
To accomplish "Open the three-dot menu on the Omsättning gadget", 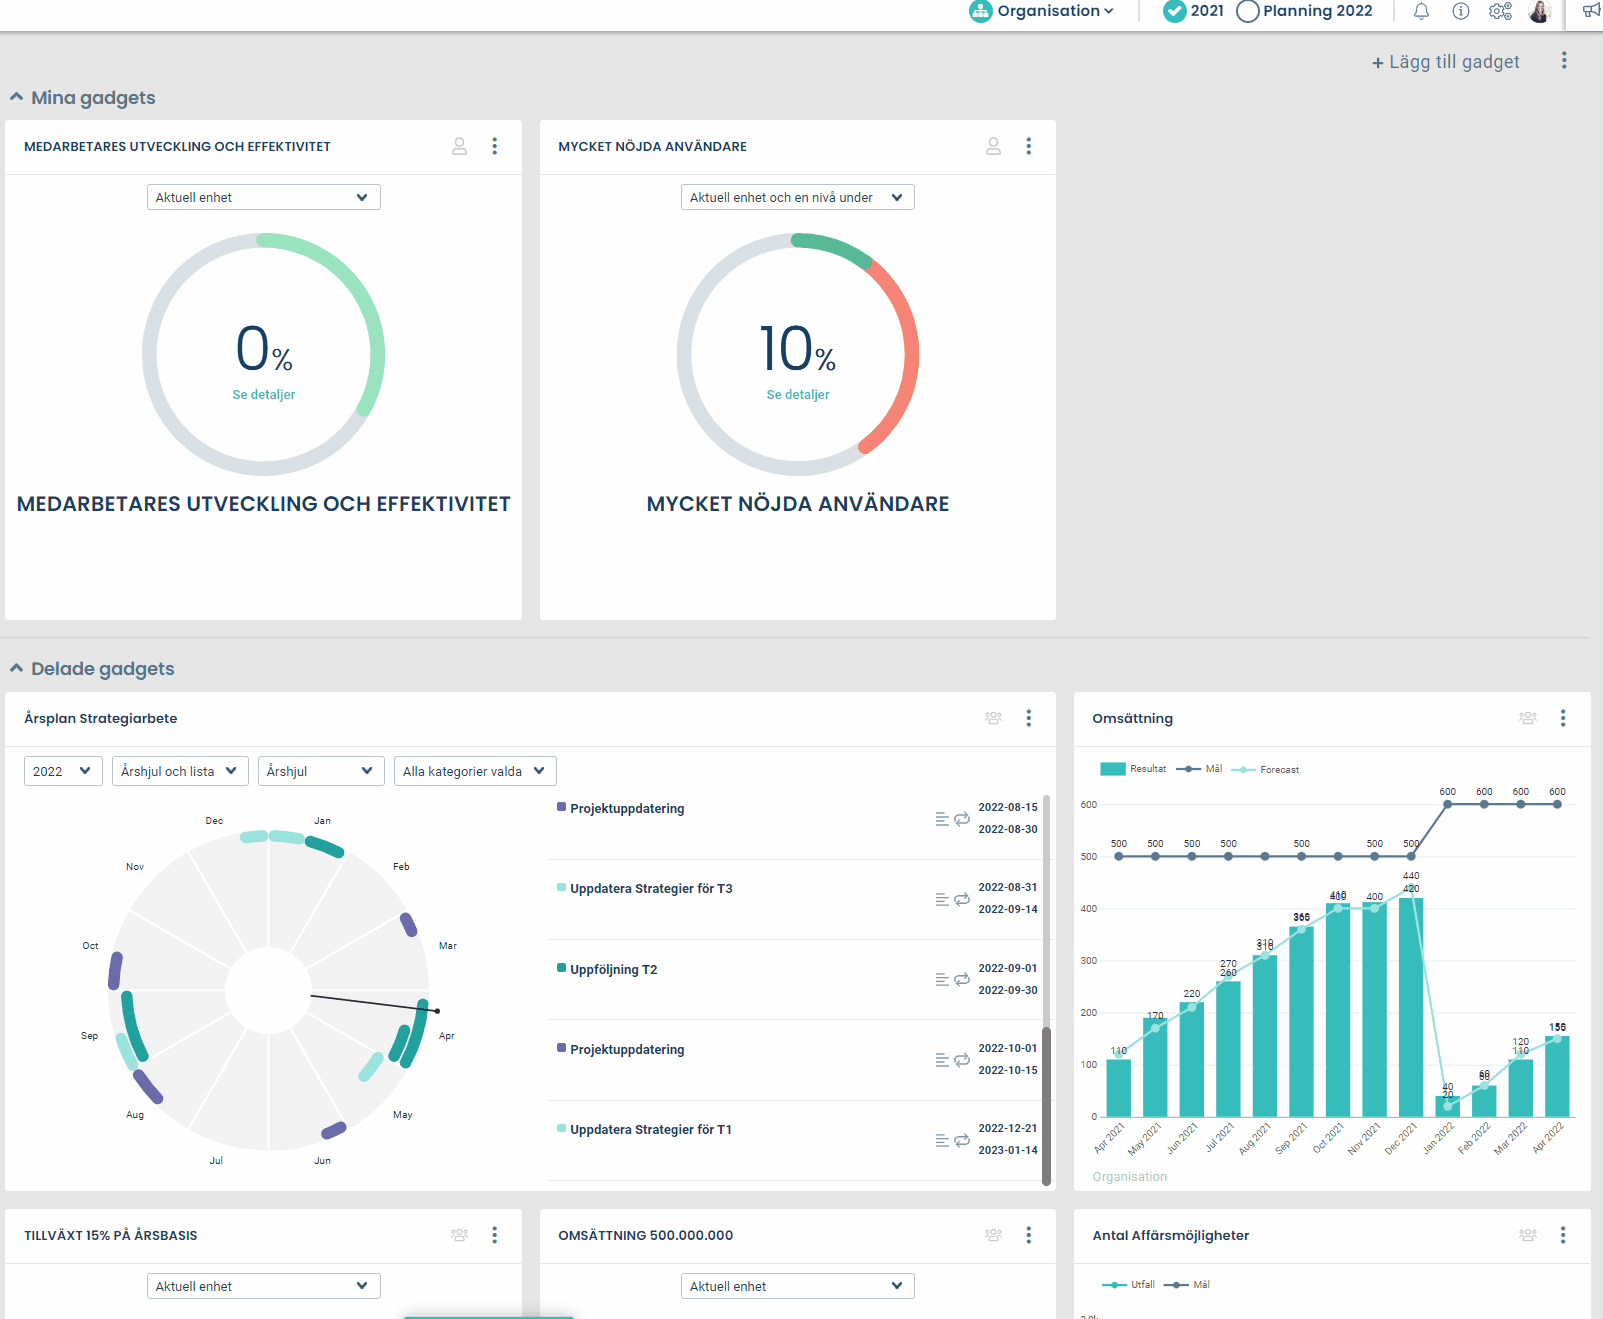I will [1563, 718].
